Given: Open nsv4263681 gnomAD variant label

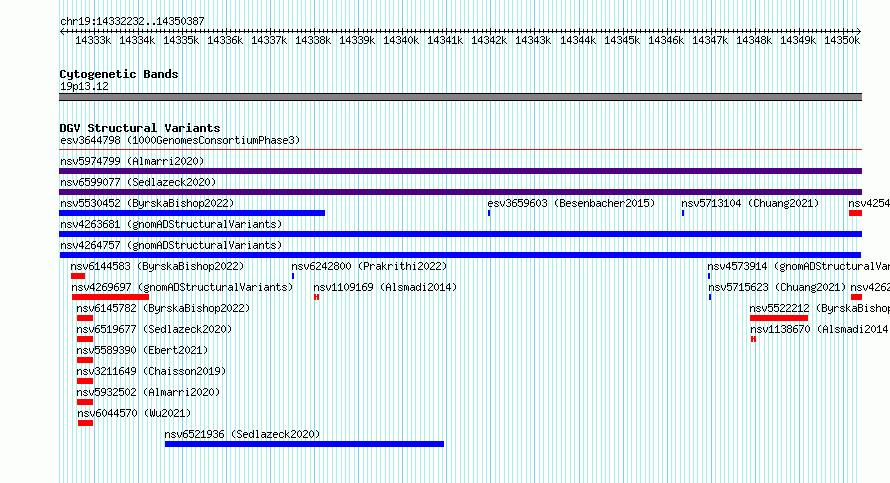Looking at the screenshot, I should pos(171,224).
